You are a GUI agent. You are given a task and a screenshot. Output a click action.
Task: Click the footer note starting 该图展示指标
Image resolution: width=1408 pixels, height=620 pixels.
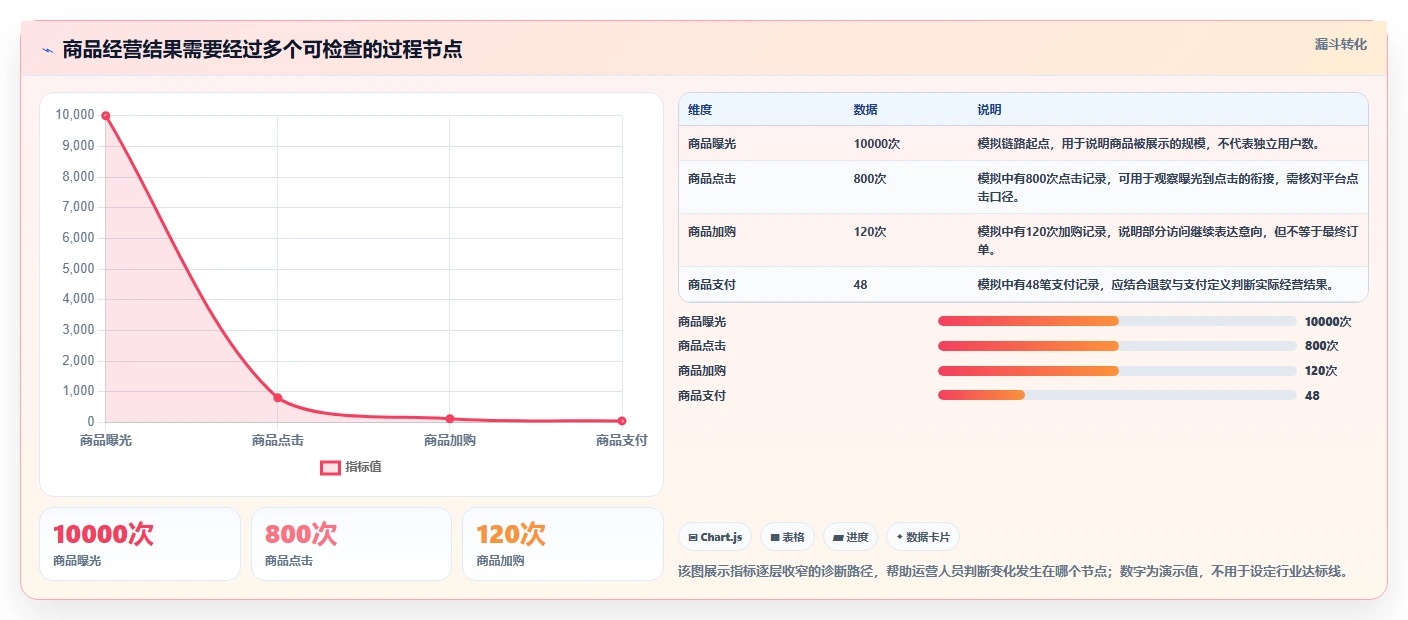1014,572
